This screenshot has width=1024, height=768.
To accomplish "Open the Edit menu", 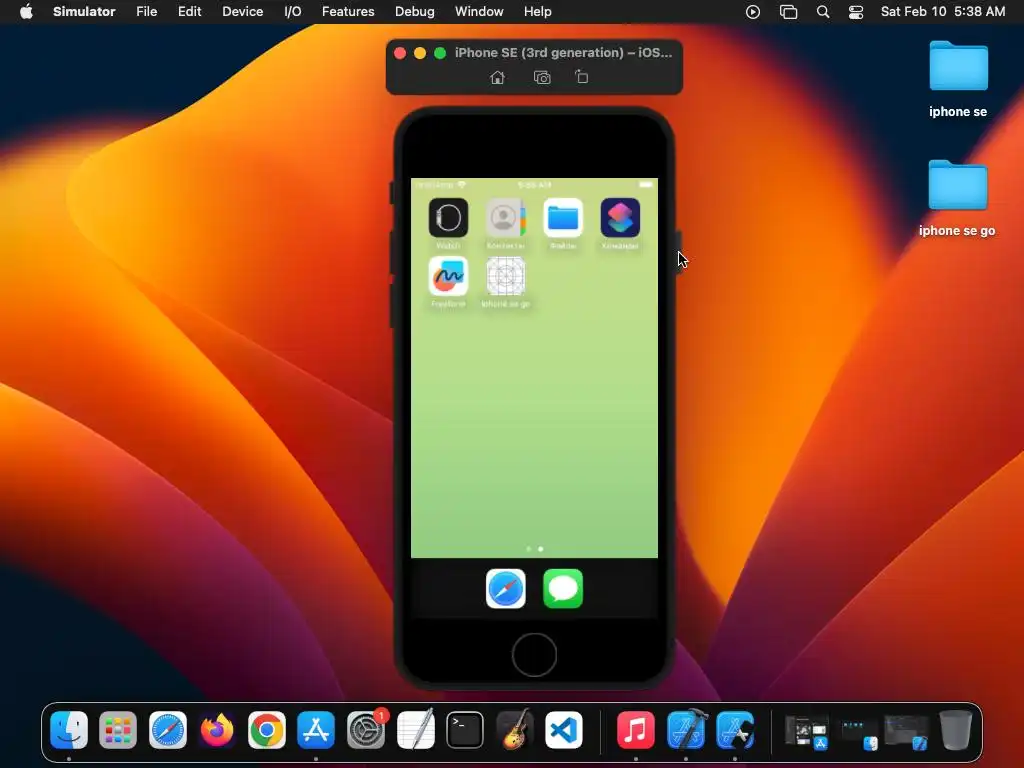I will point(189,12).
